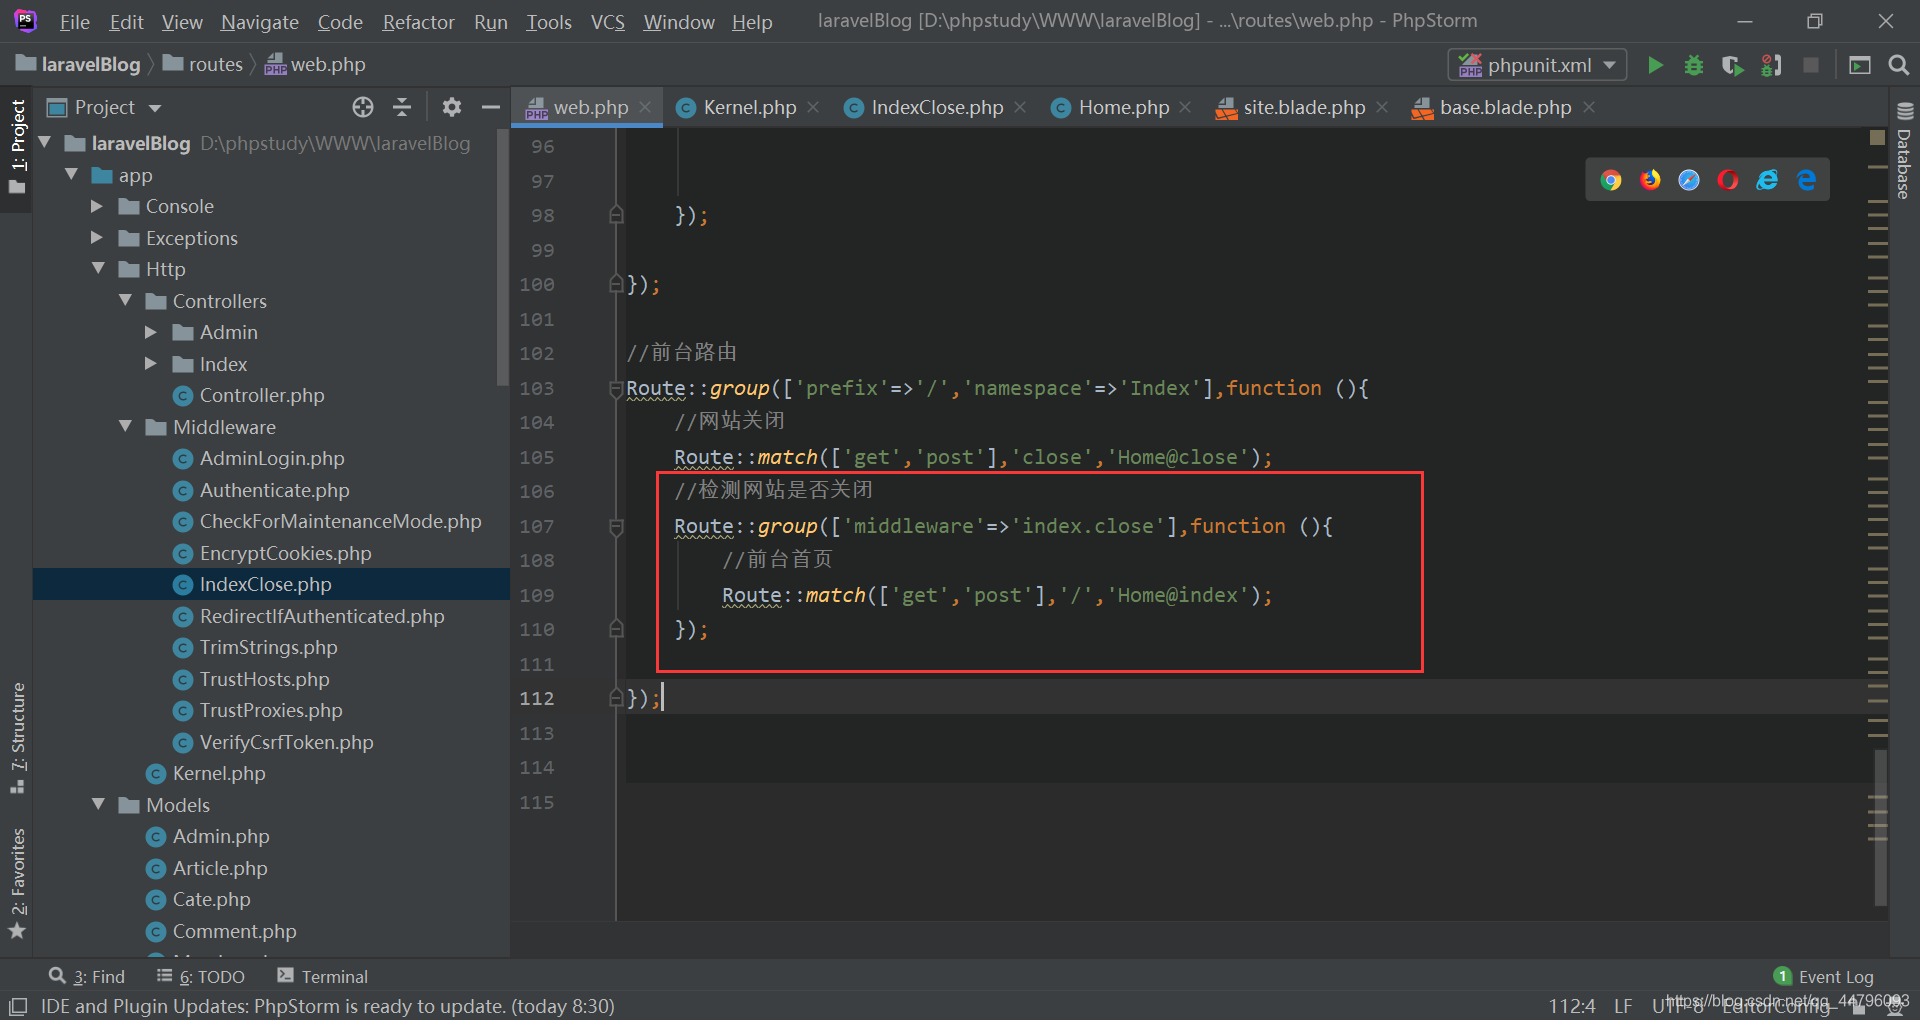Hide the Project tool window
This screenshot has height=1020, width=1920.
(490, 107)
